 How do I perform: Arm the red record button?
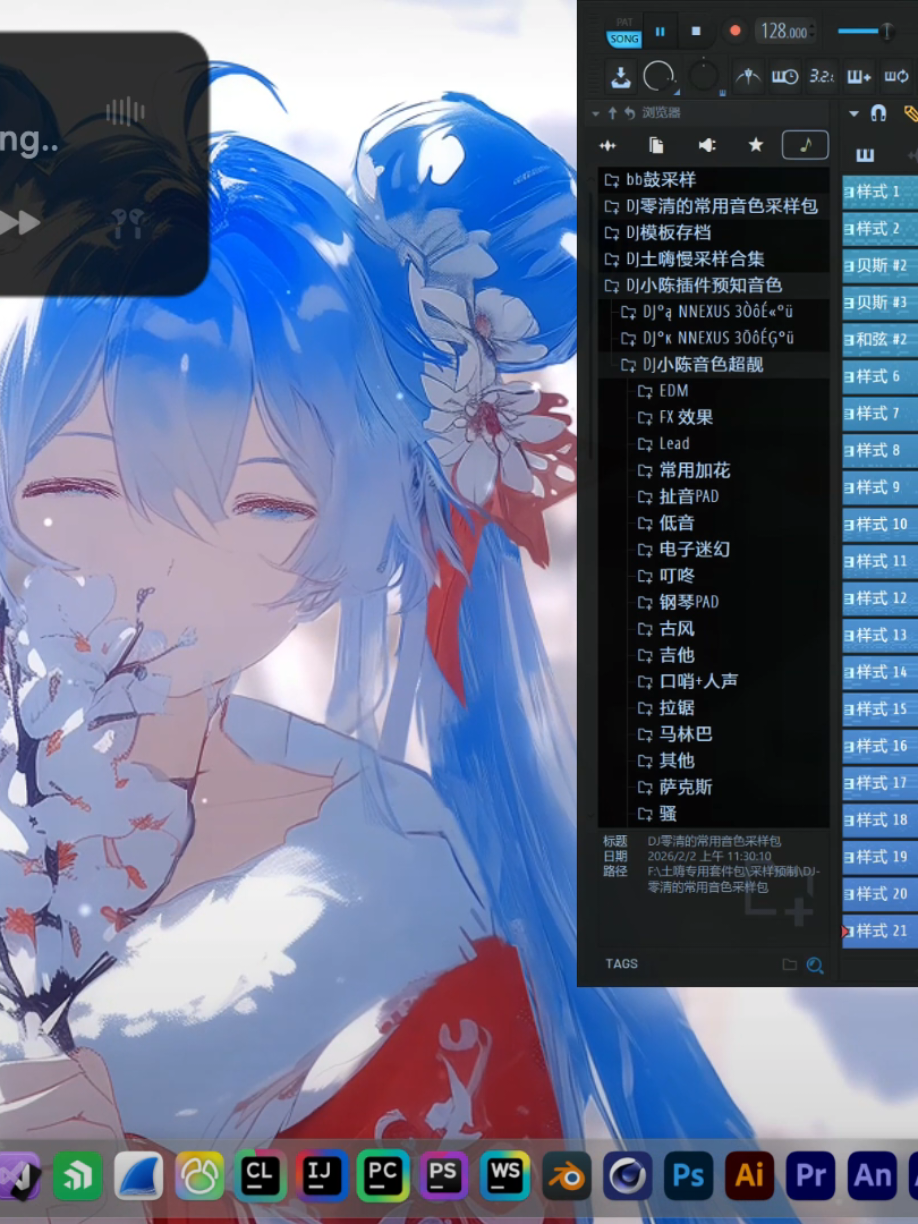735,31
